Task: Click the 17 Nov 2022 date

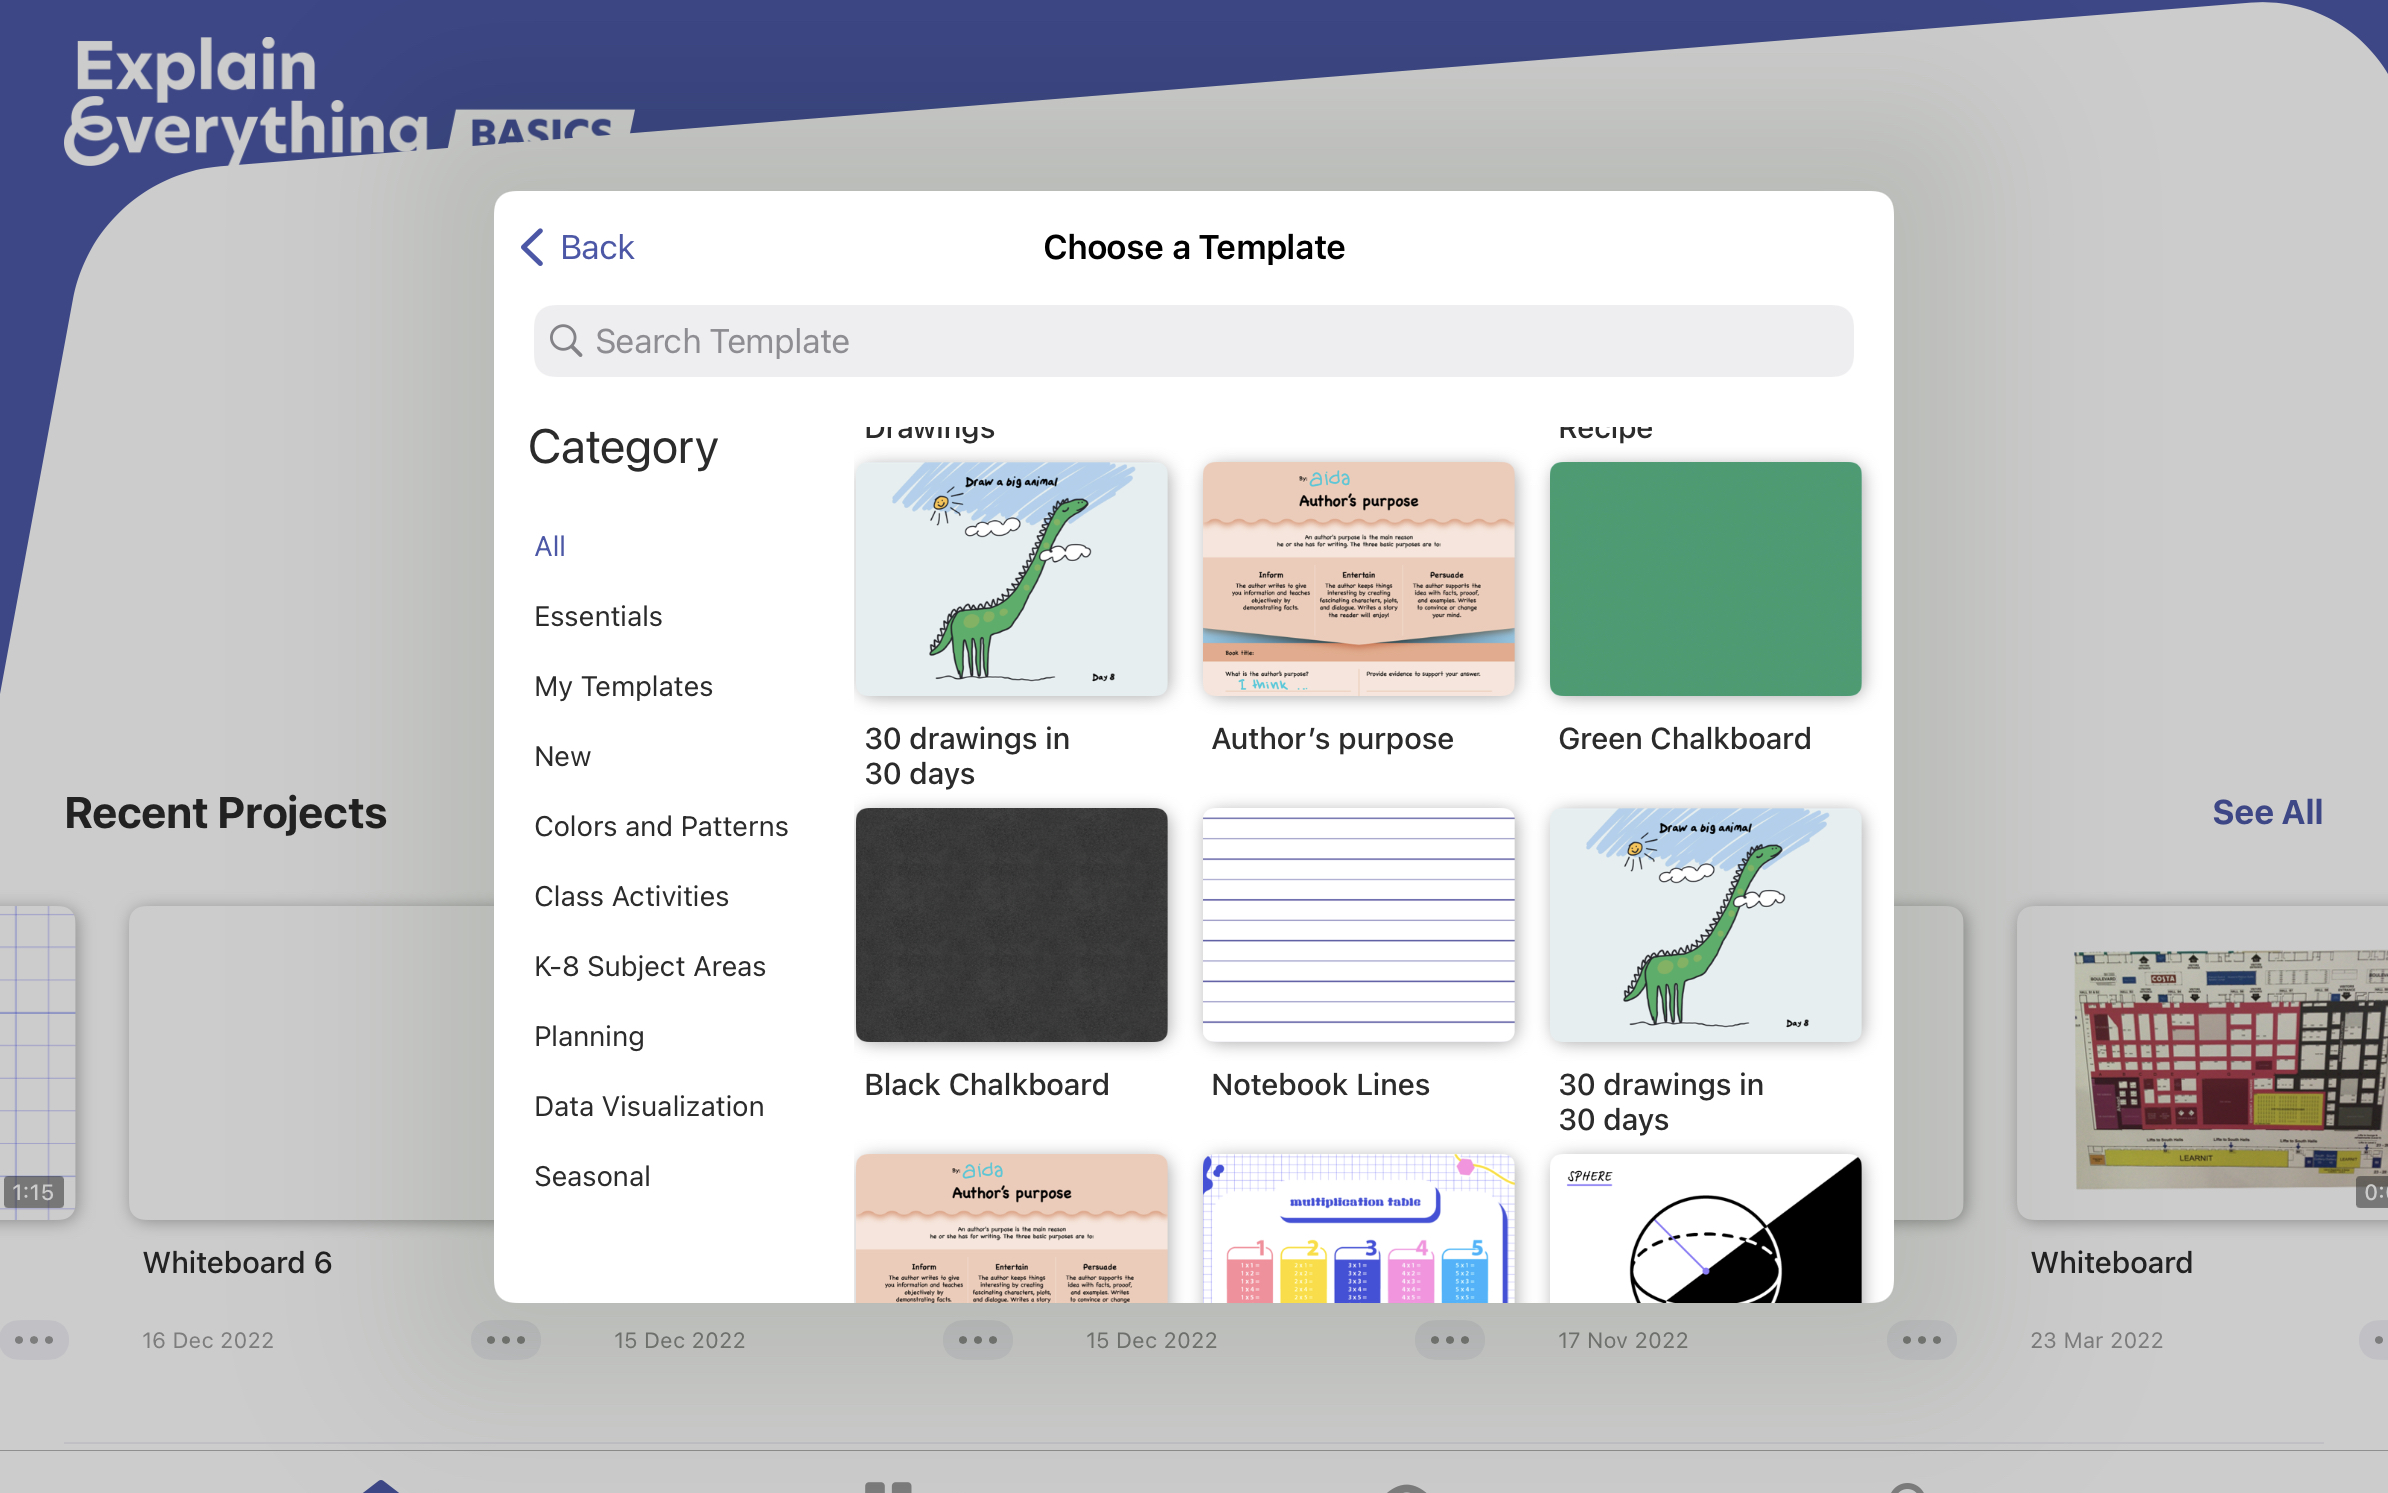Action: 1623,1340
